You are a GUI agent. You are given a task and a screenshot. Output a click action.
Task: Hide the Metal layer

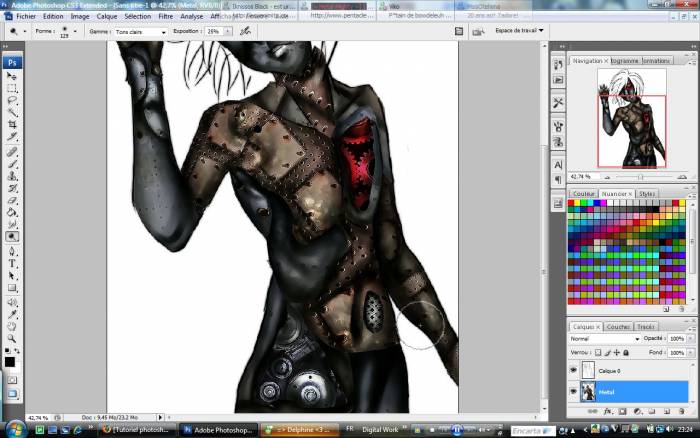[x=574, y=392]
